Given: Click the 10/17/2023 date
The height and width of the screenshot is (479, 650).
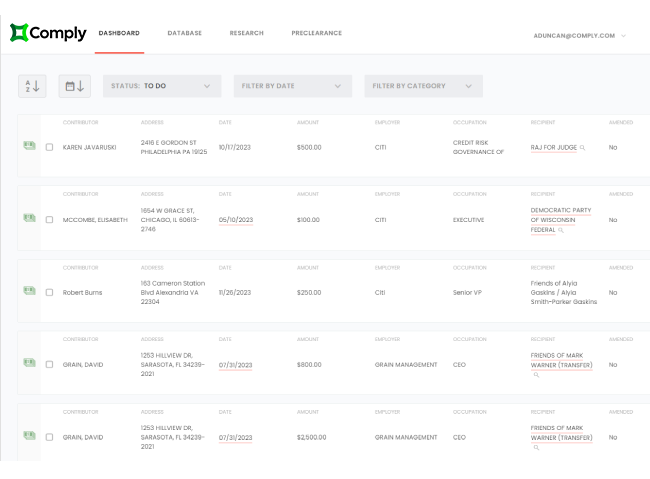Looking at the screenshot, I should point(235,148).
